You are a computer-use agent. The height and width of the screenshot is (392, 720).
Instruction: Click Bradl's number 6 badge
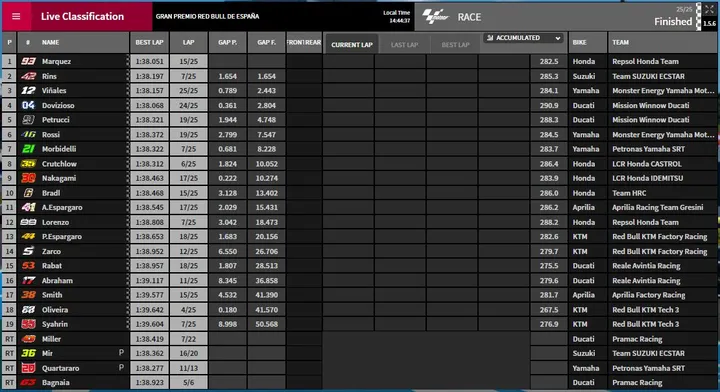click(28, 193)
